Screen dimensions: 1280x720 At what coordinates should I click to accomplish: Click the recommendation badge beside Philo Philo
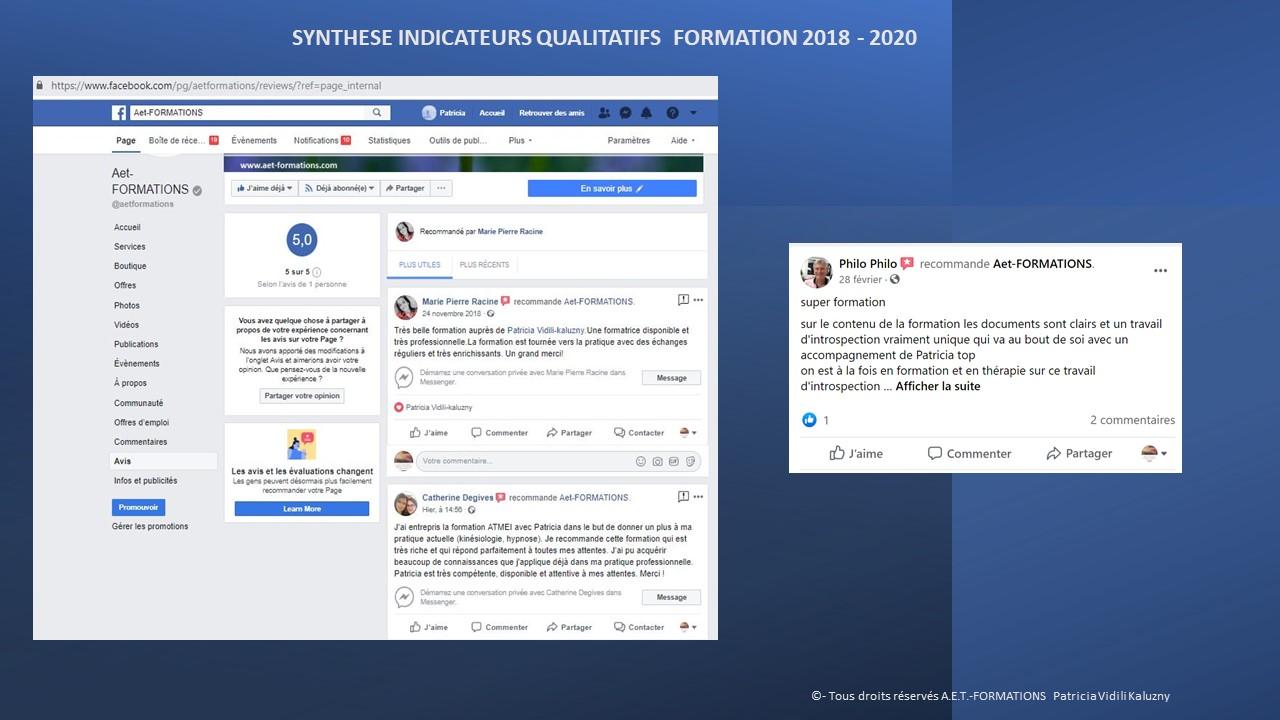tap(907, 264)
